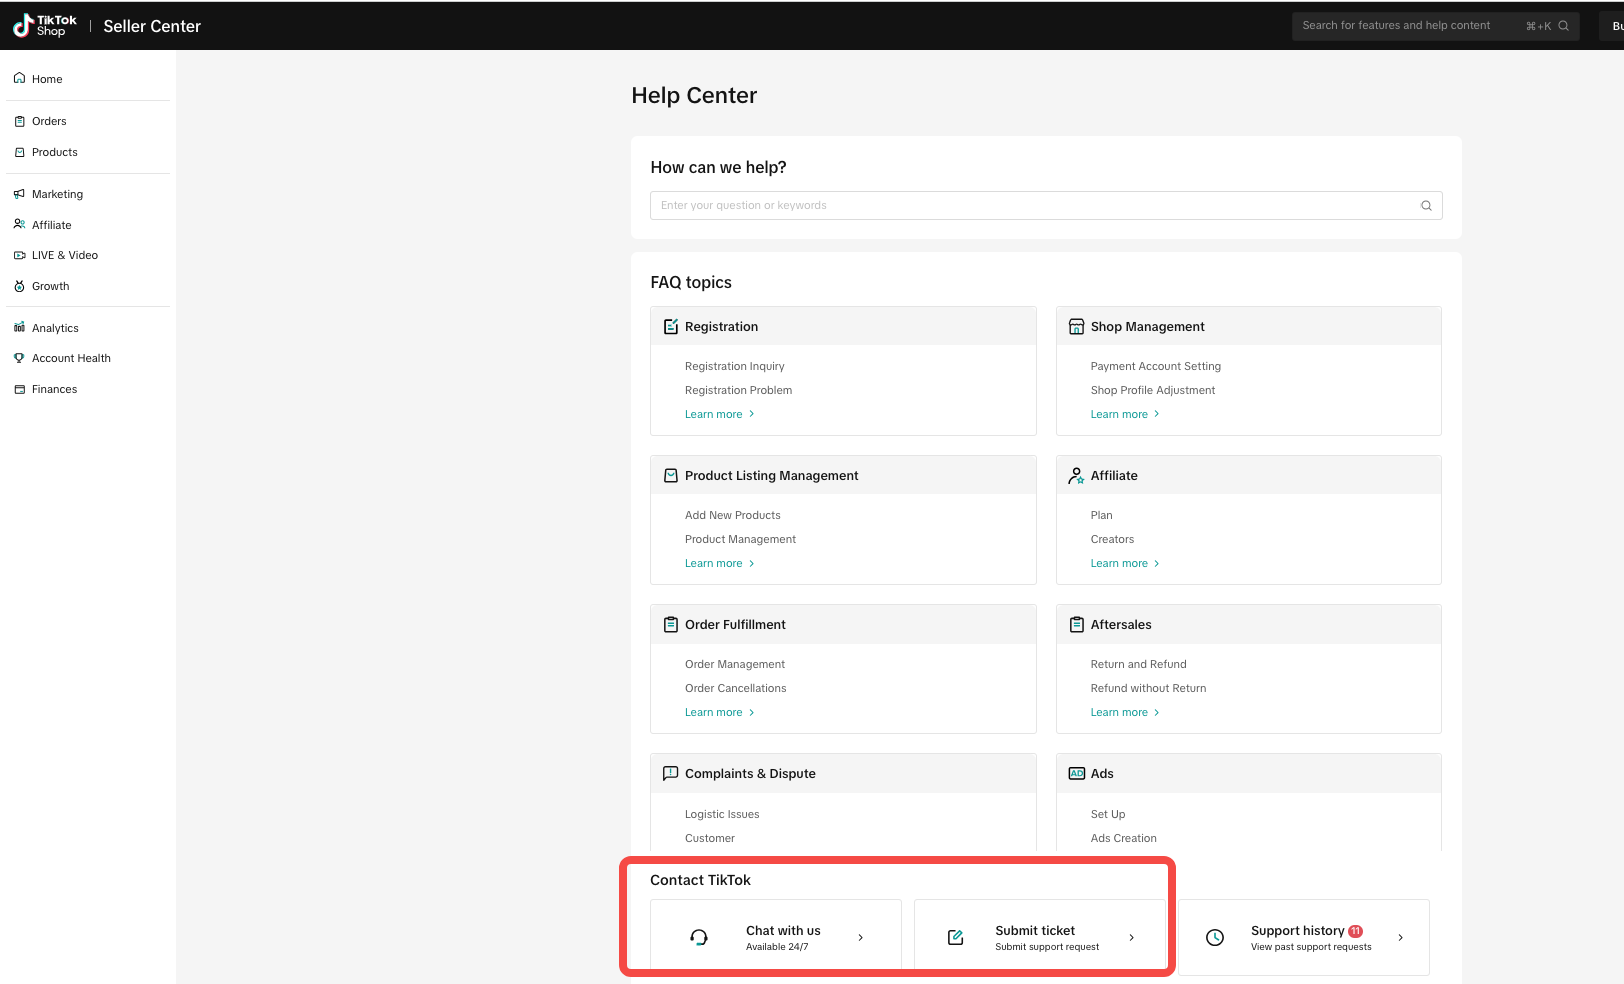Open the Order Management link
1624x984 pixels.
click(x=735, y=665)
